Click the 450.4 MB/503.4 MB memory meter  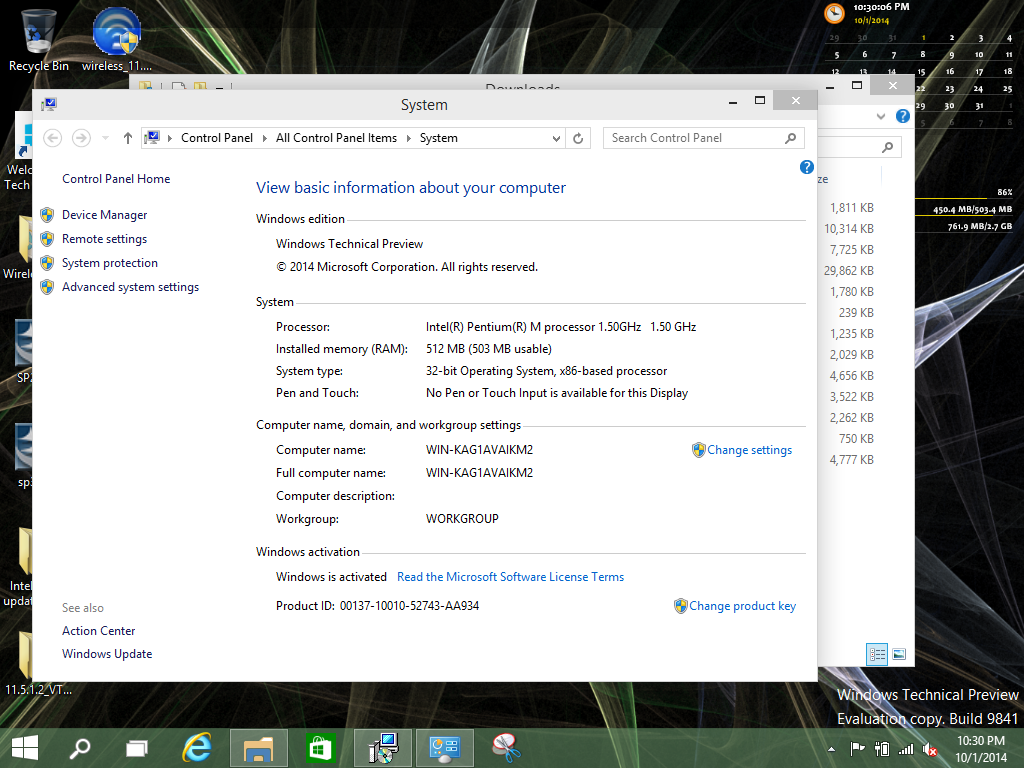[x=972, y=210]
